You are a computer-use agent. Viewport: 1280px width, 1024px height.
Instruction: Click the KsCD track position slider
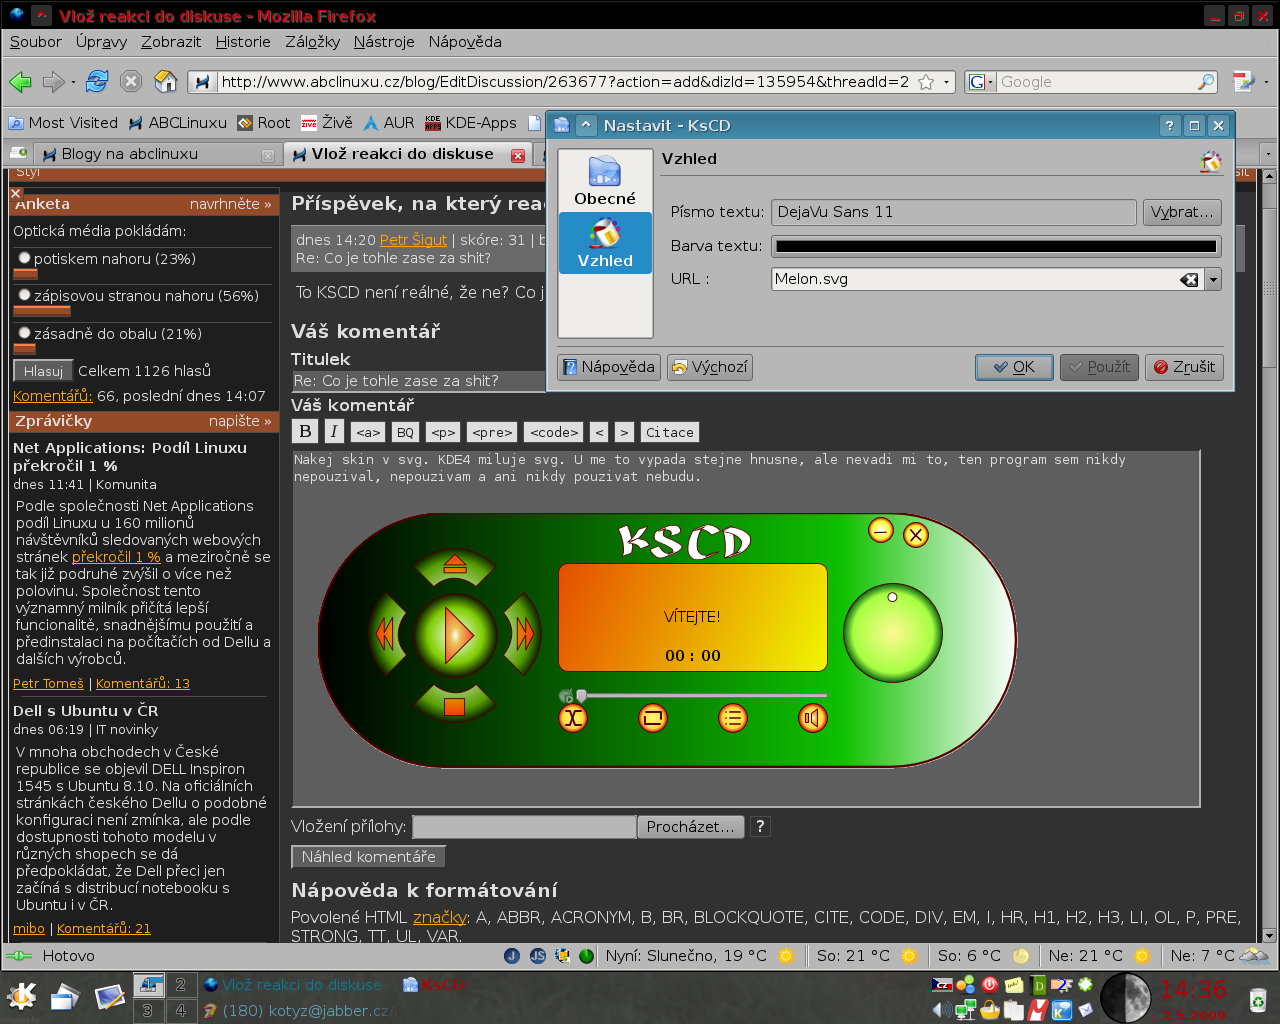pyautogui.click(x=693, y=695)
